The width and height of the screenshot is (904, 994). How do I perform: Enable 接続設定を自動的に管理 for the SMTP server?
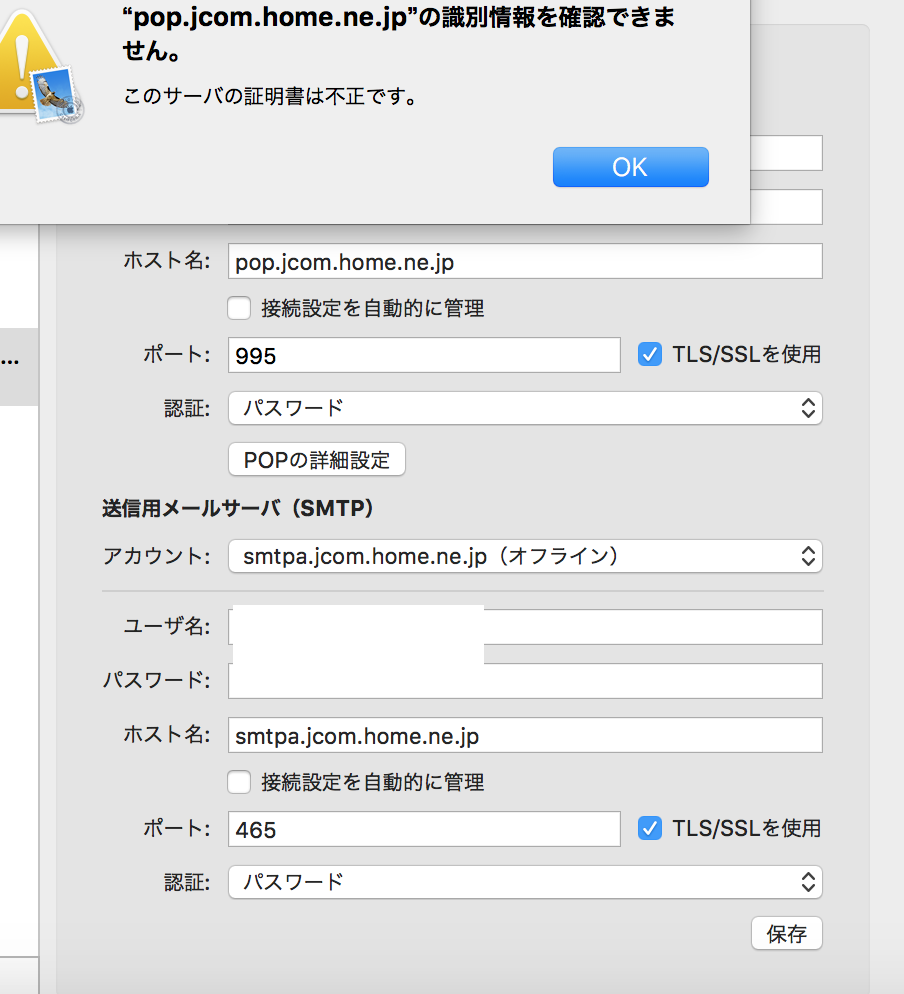point(239,782)
